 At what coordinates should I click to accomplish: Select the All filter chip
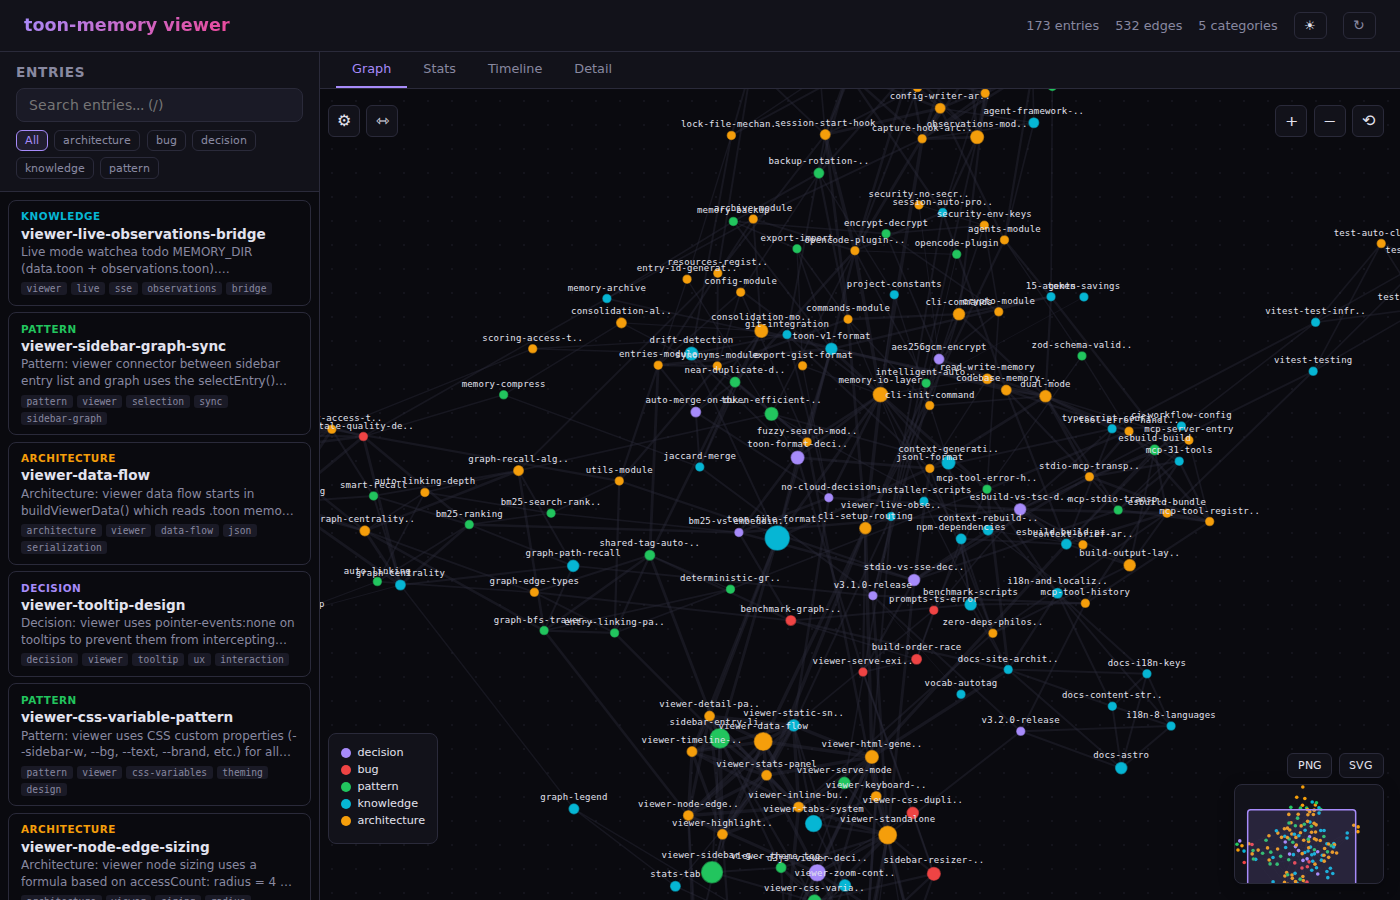[32, 140]
